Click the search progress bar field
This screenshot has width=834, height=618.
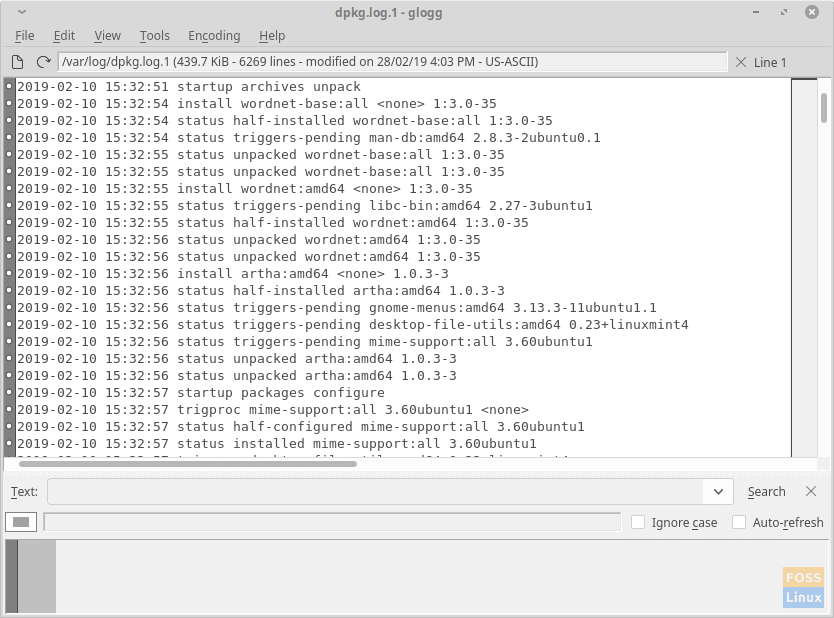(332, 522)
